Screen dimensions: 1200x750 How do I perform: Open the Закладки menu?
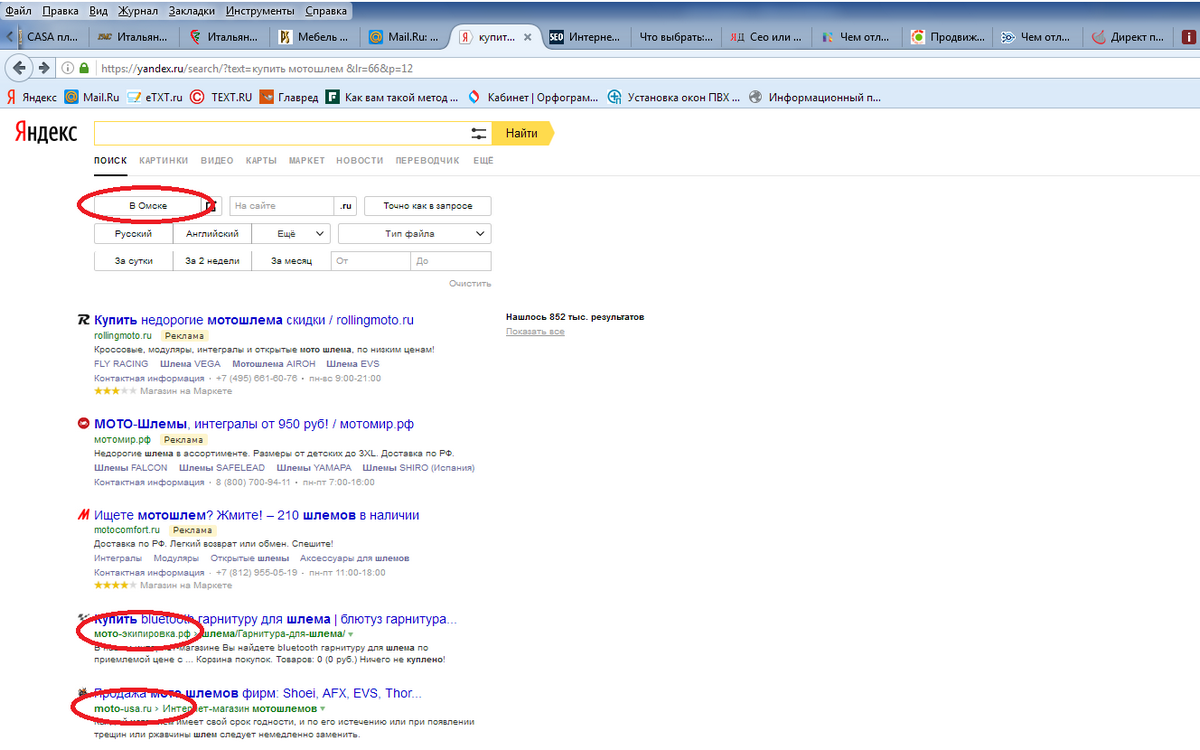point(191,11)
